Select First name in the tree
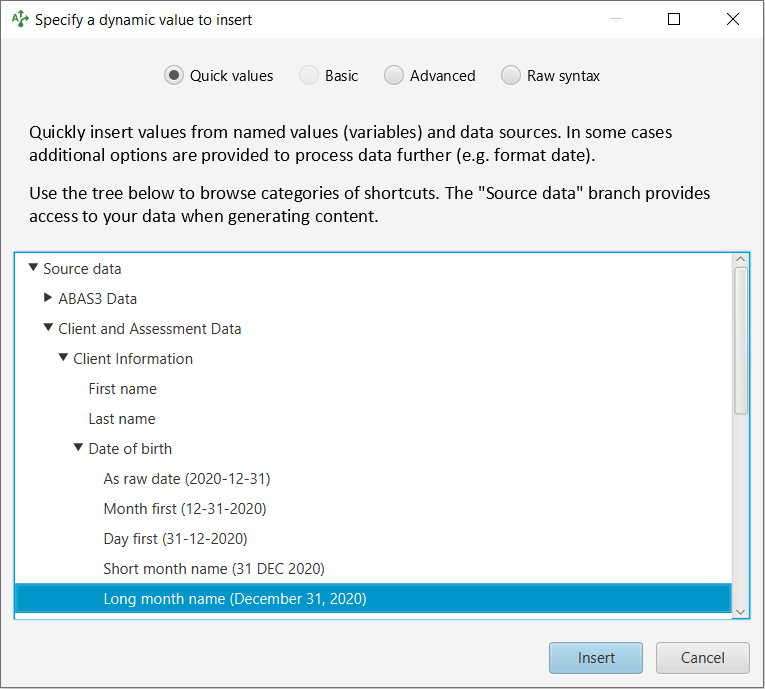765x689 pixels. [122, 389]
